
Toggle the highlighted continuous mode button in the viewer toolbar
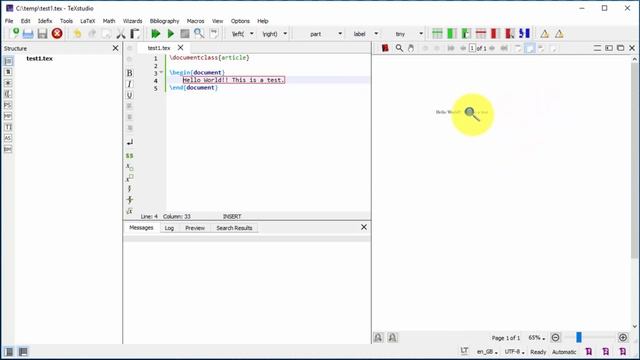(x=529, y=48)
